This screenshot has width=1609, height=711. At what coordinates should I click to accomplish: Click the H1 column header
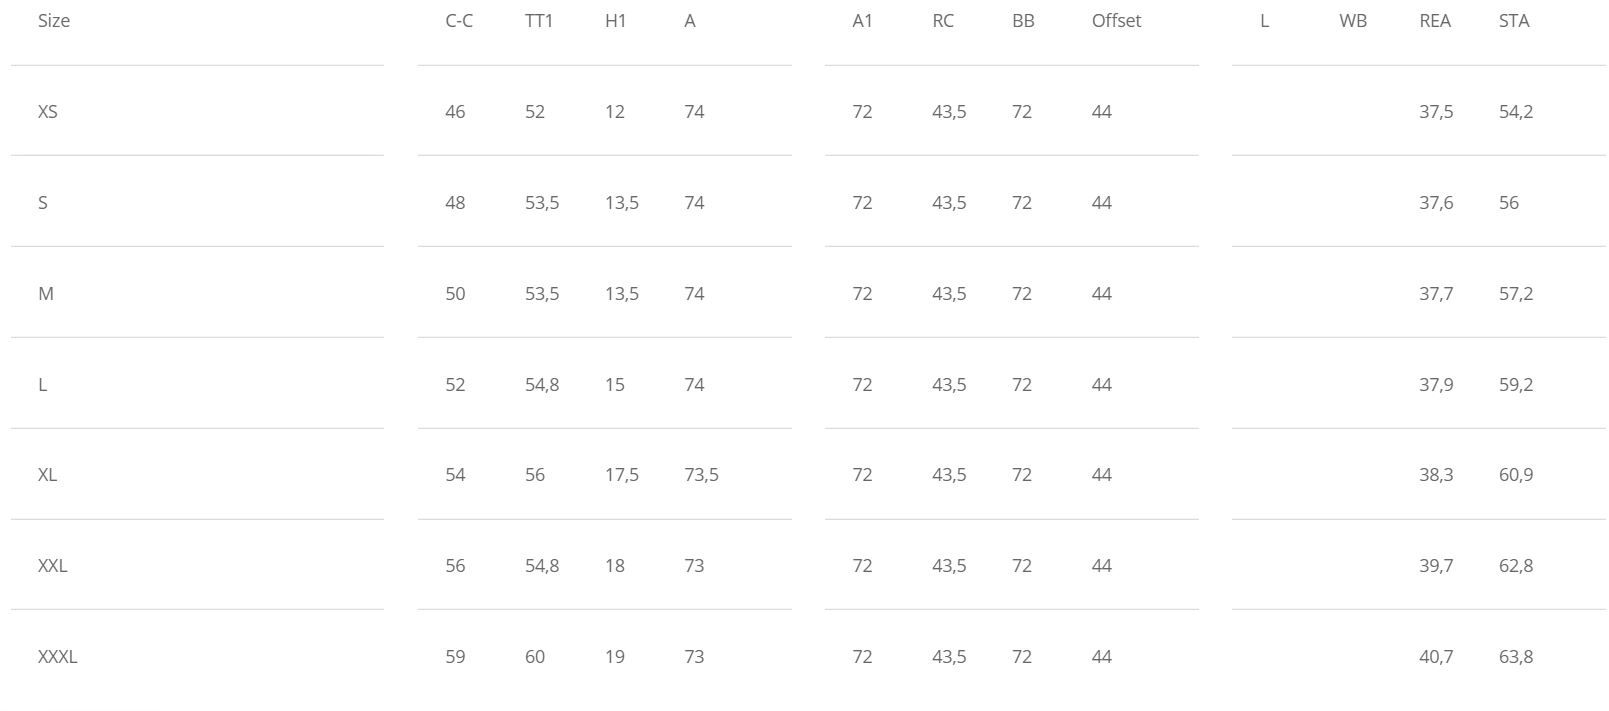coord(615,21)
